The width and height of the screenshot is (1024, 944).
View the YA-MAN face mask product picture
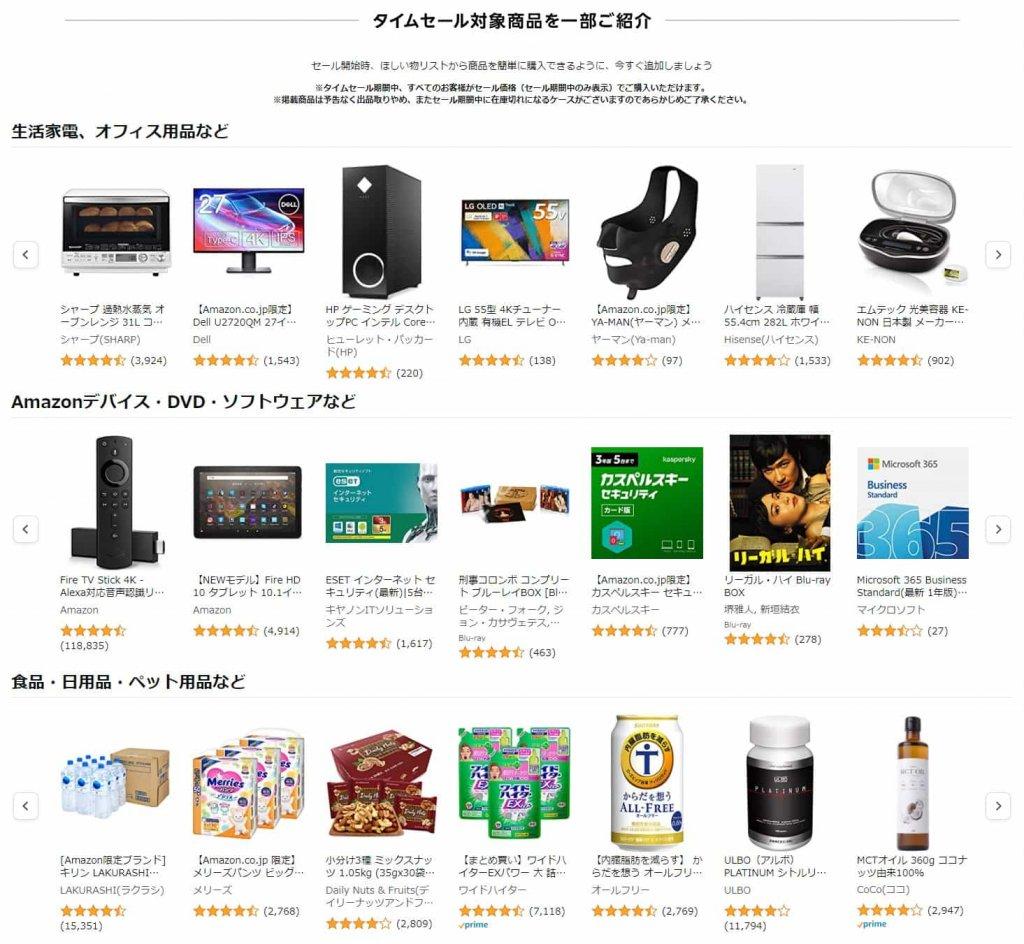pyautogui.click(x=647, y=232)
